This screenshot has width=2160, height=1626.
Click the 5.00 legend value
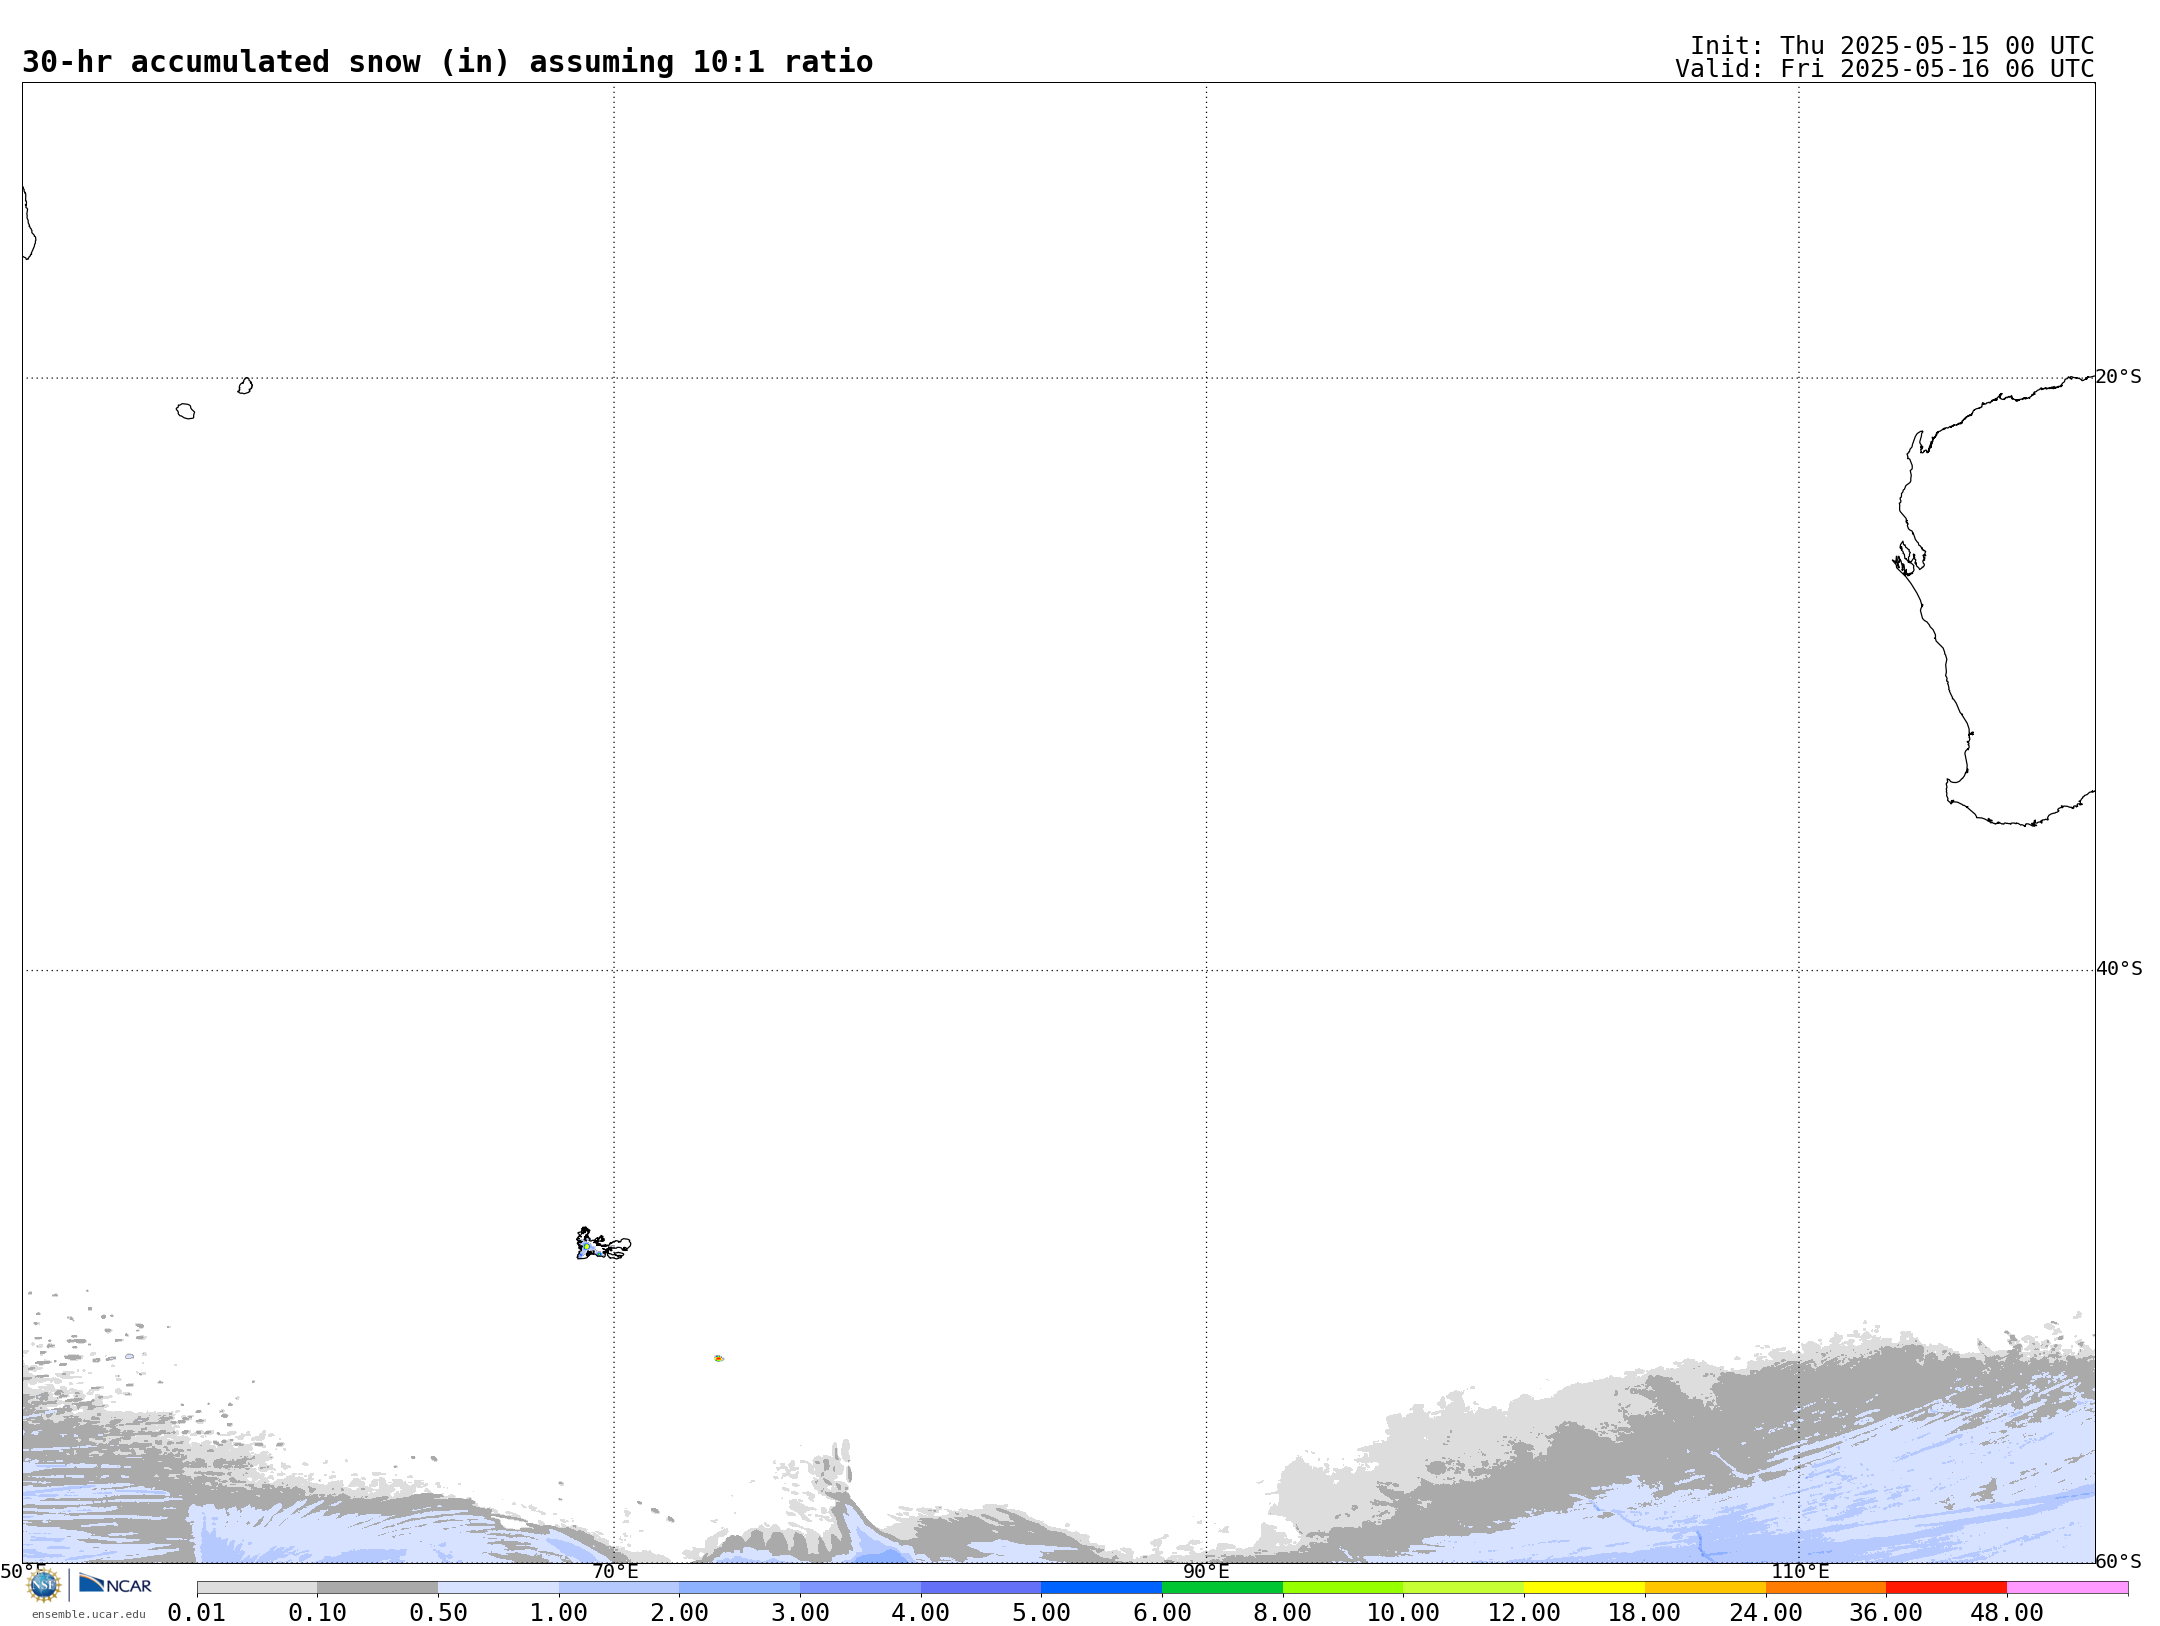(1041, 1613)
